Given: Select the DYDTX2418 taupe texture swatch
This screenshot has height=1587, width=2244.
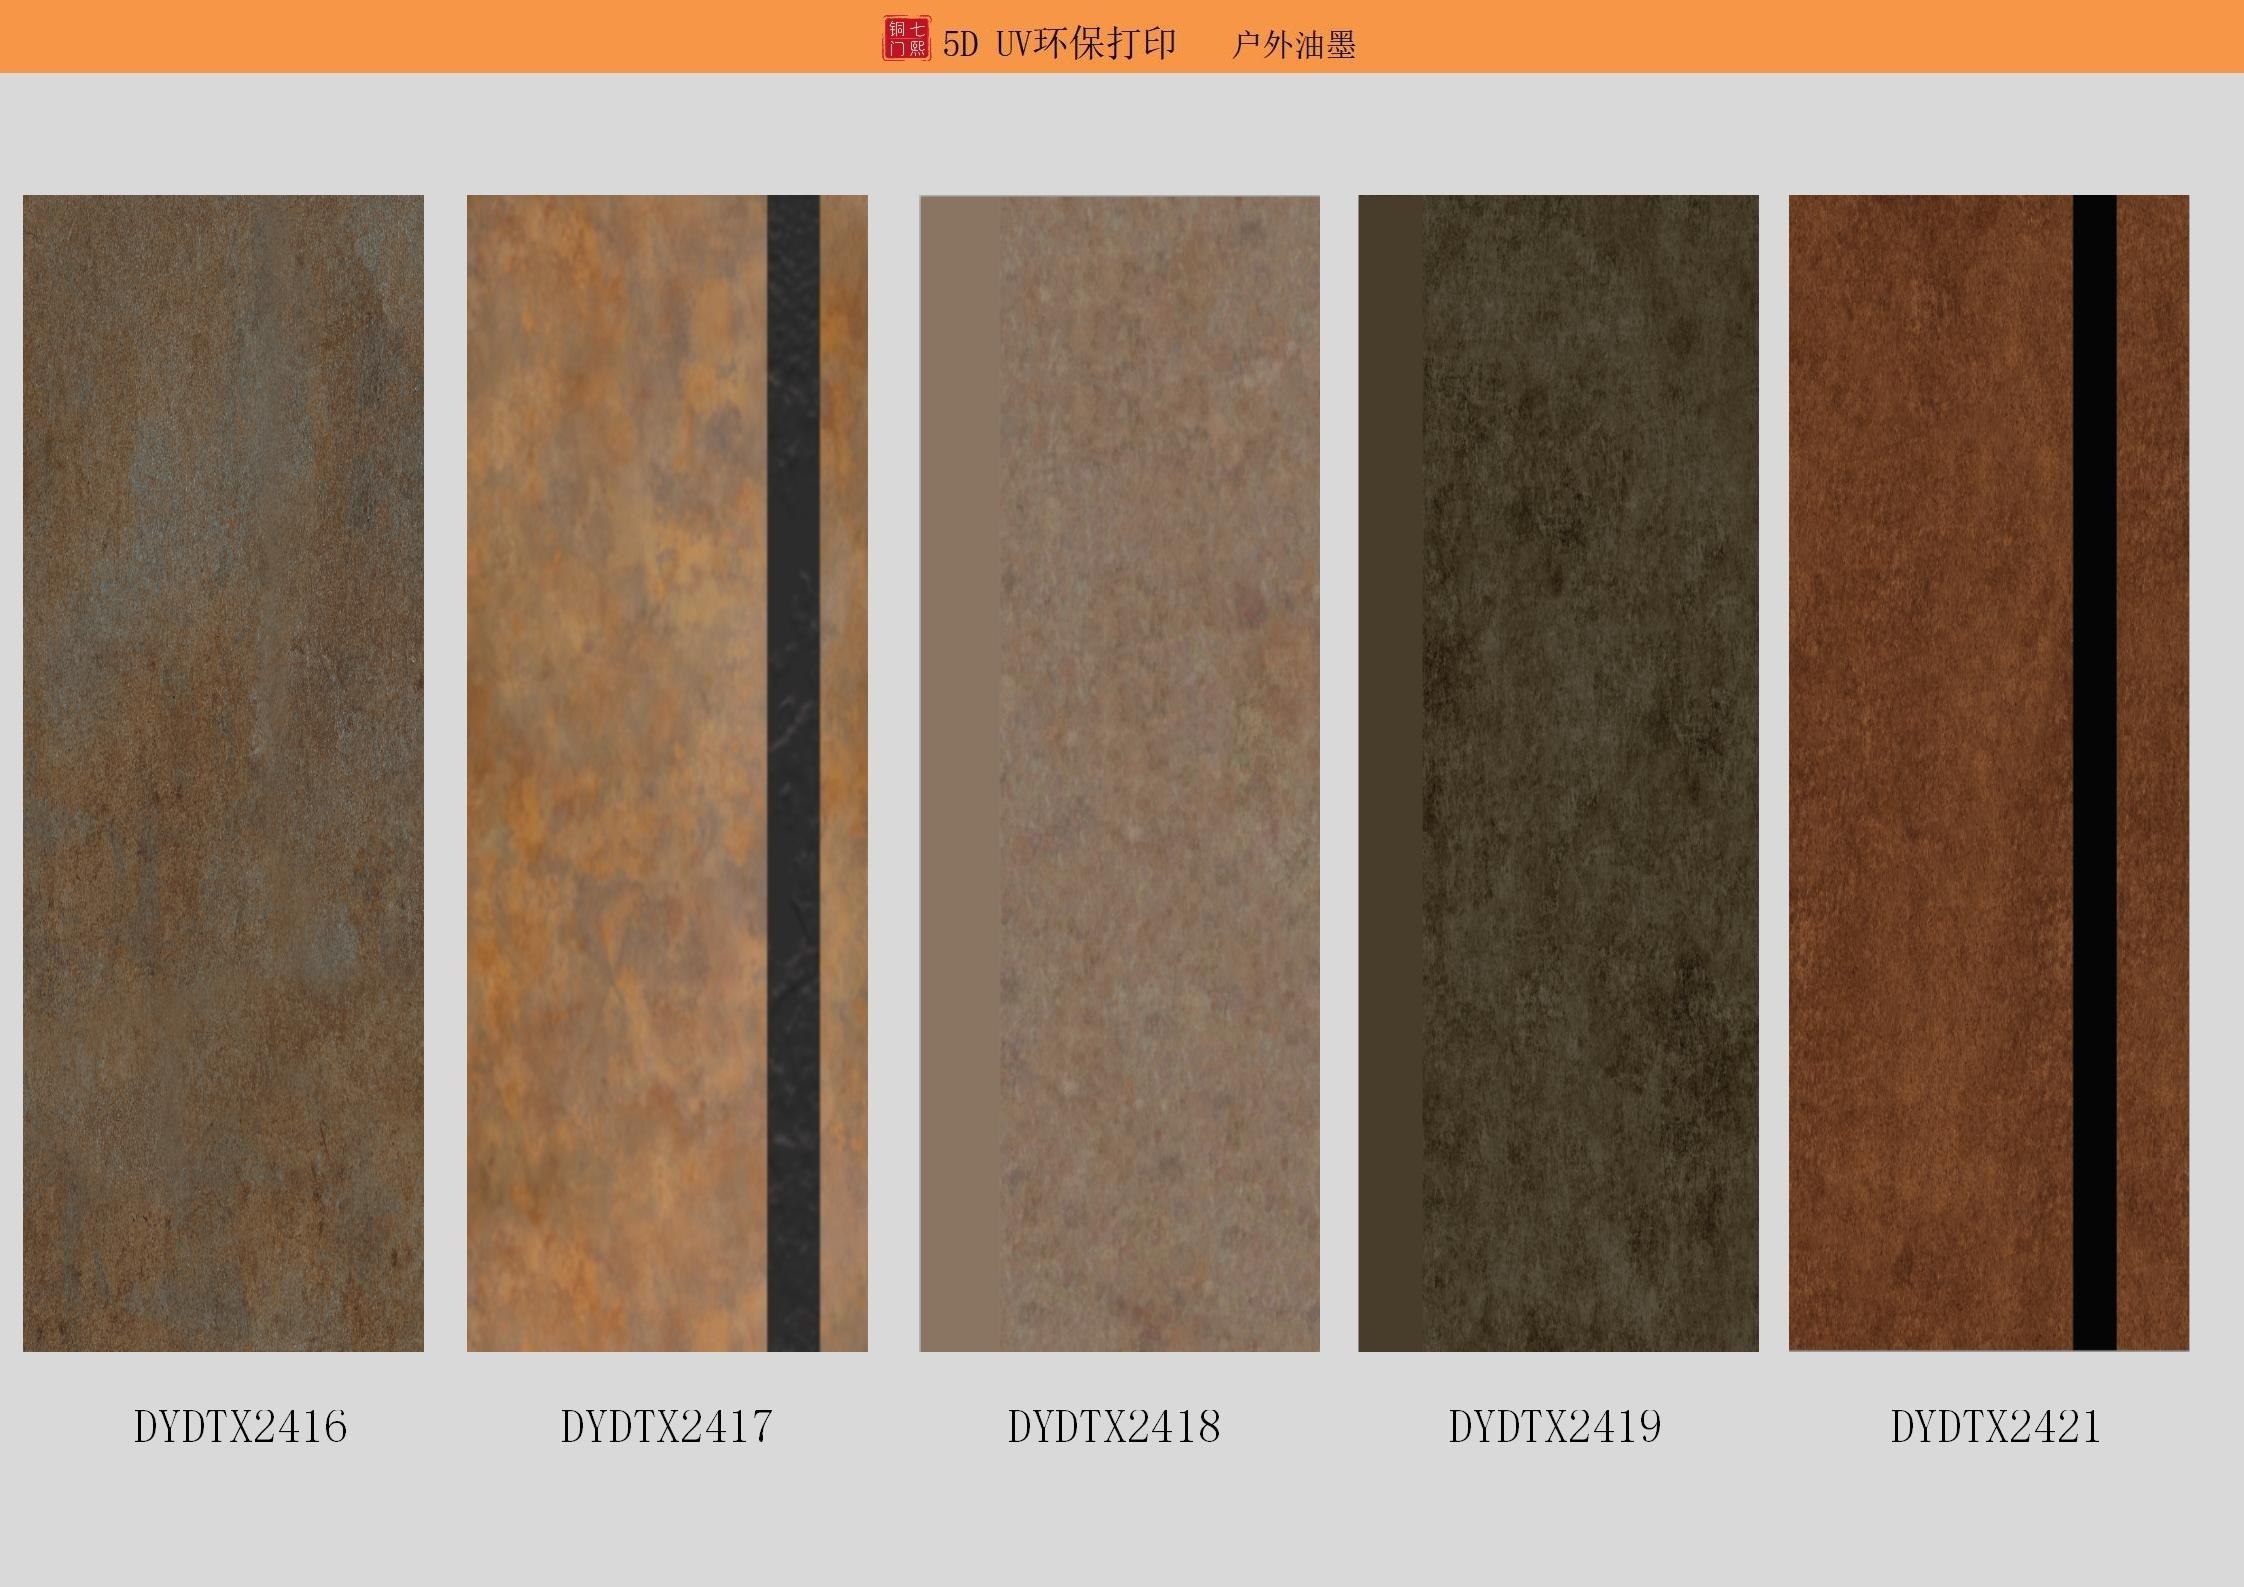Looking at the screenshot, I should 1159,772.
